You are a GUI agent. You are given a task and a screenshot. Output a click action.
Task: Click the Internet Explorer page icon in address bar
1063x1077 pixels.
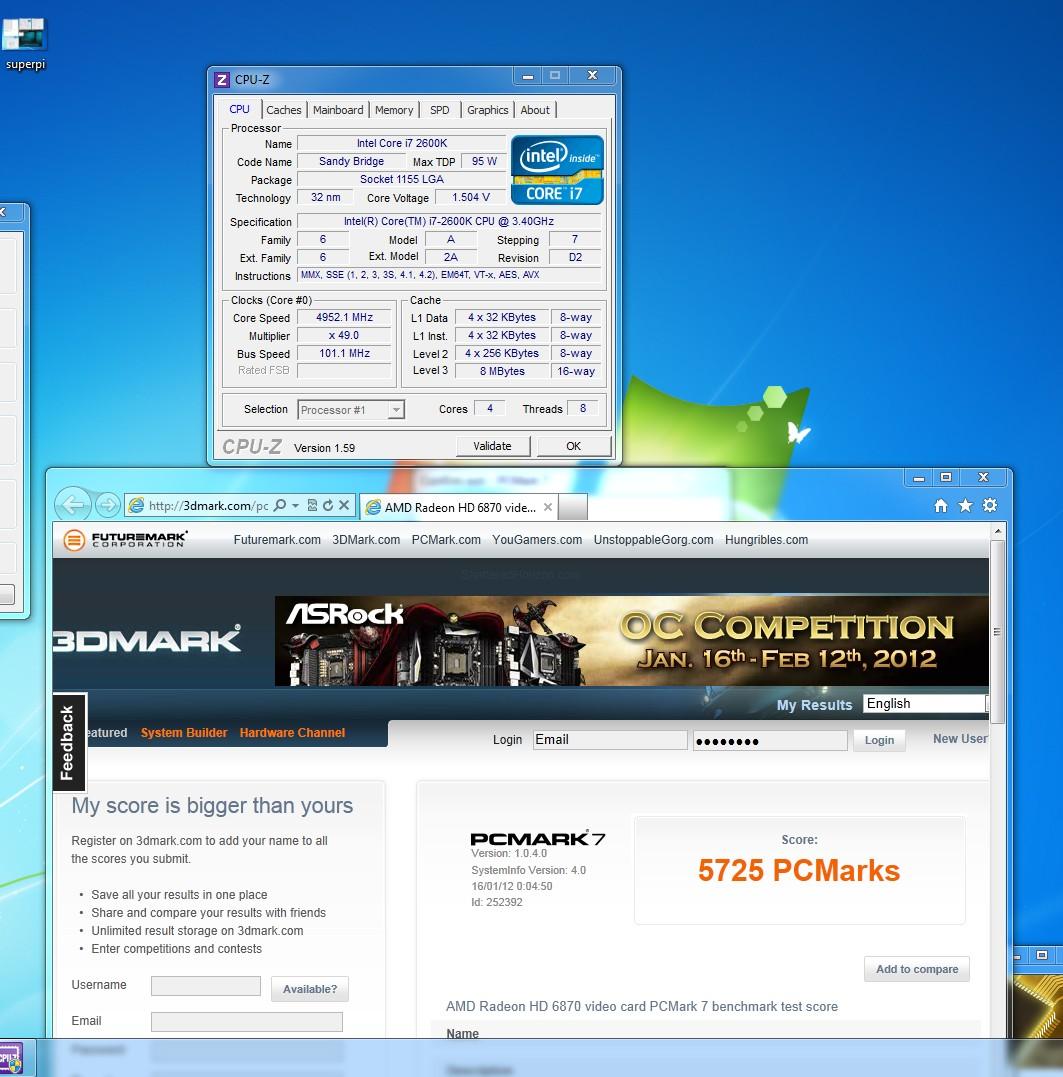137,506
